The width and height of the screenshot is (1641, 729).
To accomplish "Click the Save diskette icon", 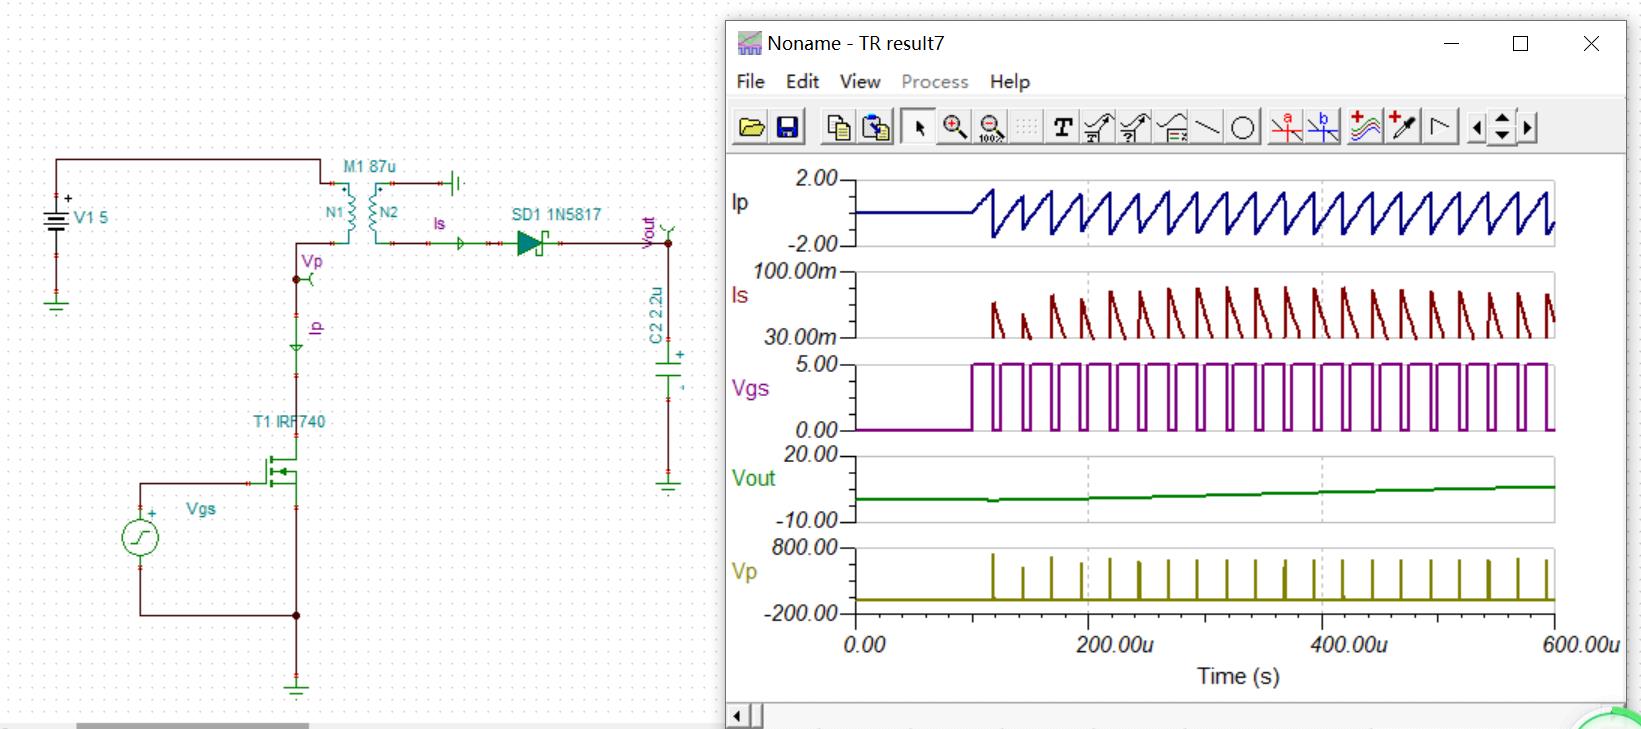I will (x=787, y=127).
